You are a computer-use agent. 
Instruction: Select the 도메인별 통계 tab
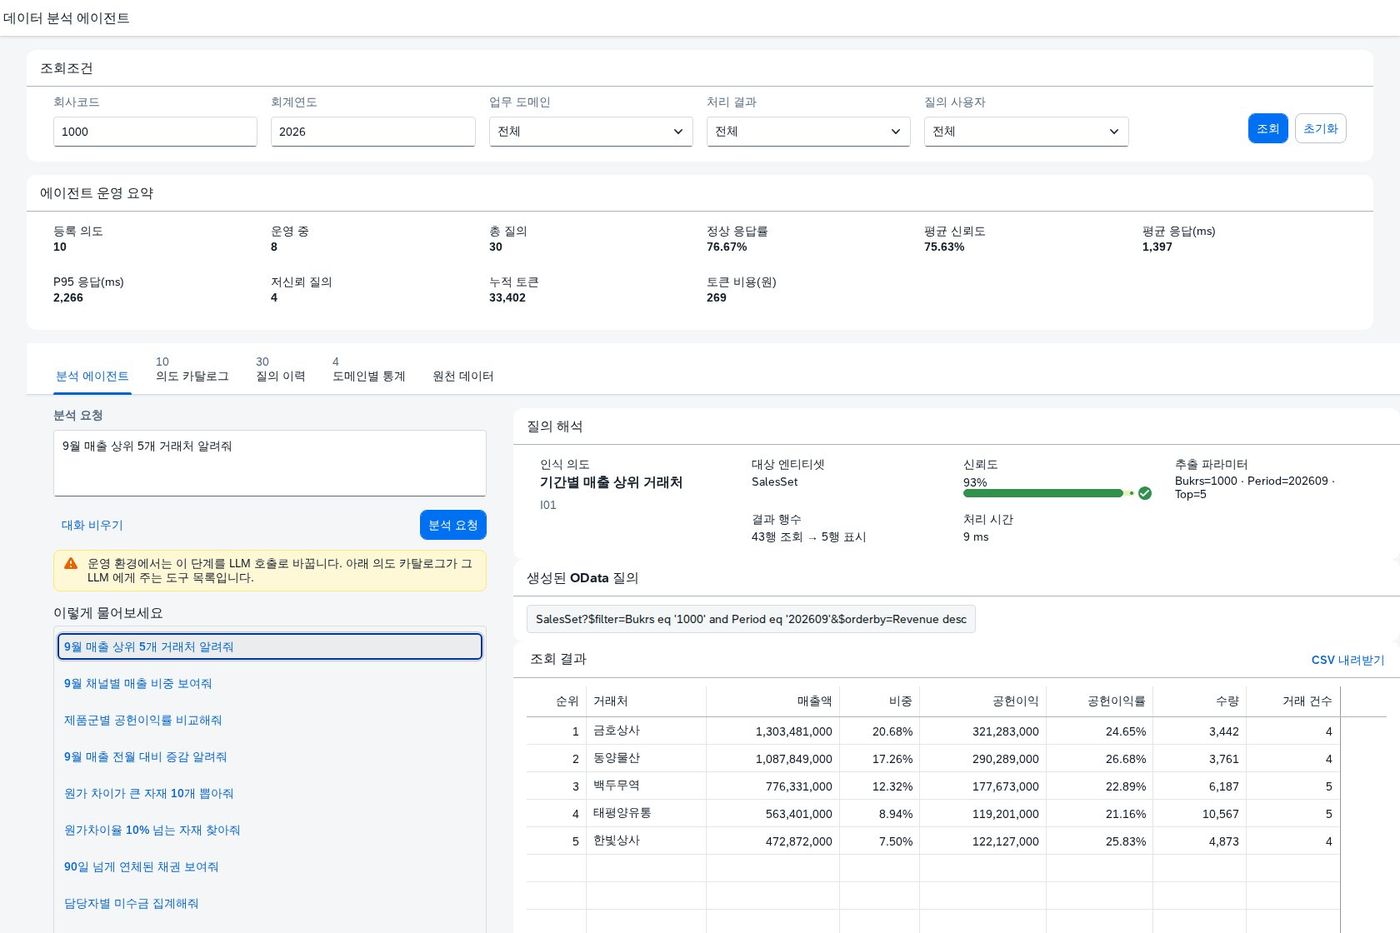pyautogui.click(x=369, y=369)
